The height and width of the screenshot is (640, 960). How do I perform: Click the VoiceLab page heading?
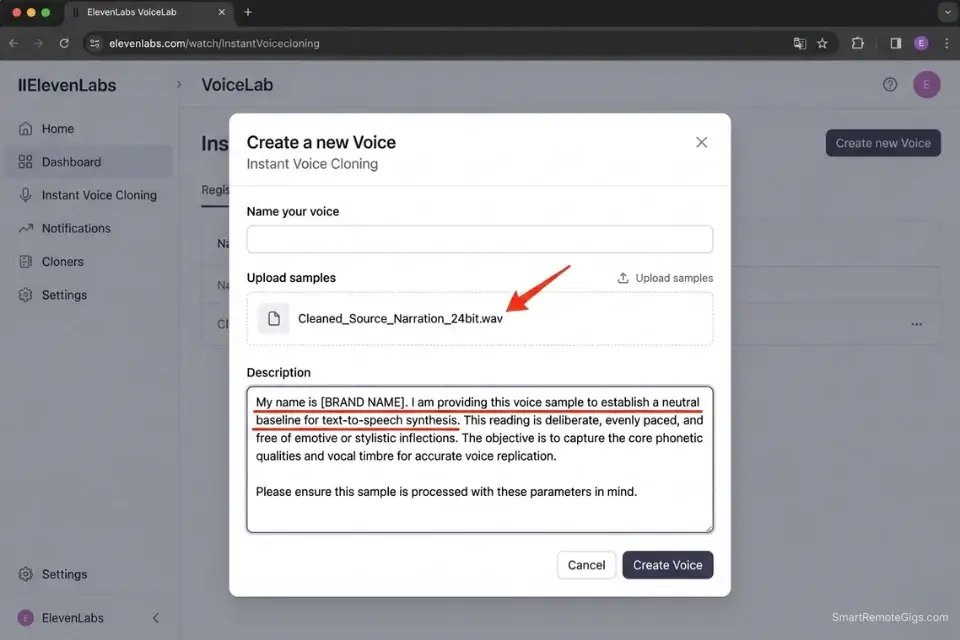click(238, 85)
